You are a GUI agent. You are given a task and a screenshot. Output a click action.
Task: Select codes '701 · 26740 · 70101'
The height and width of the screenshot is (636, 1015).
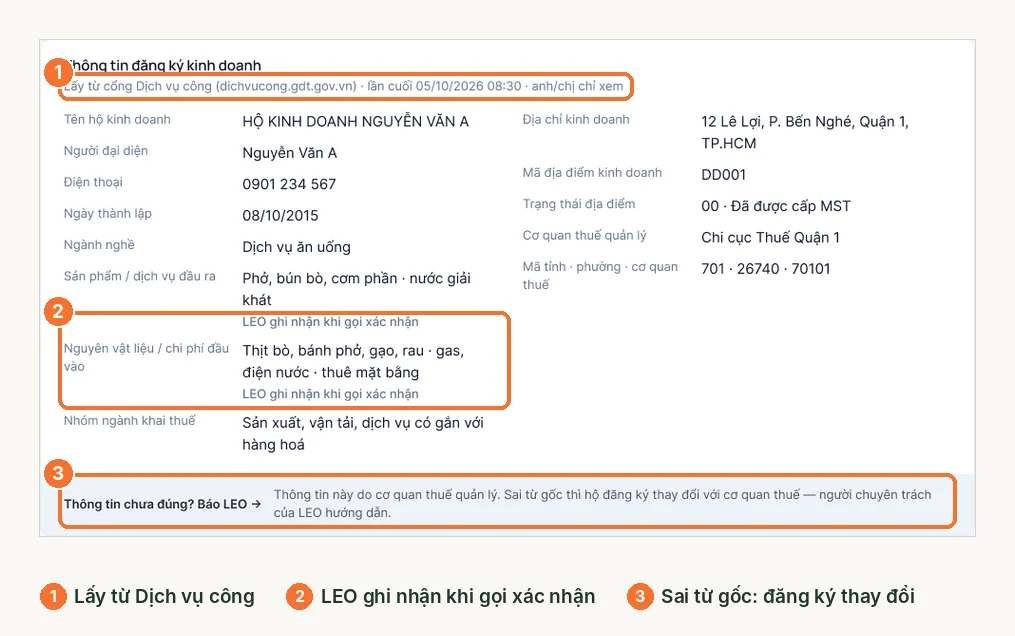(766, 269)
